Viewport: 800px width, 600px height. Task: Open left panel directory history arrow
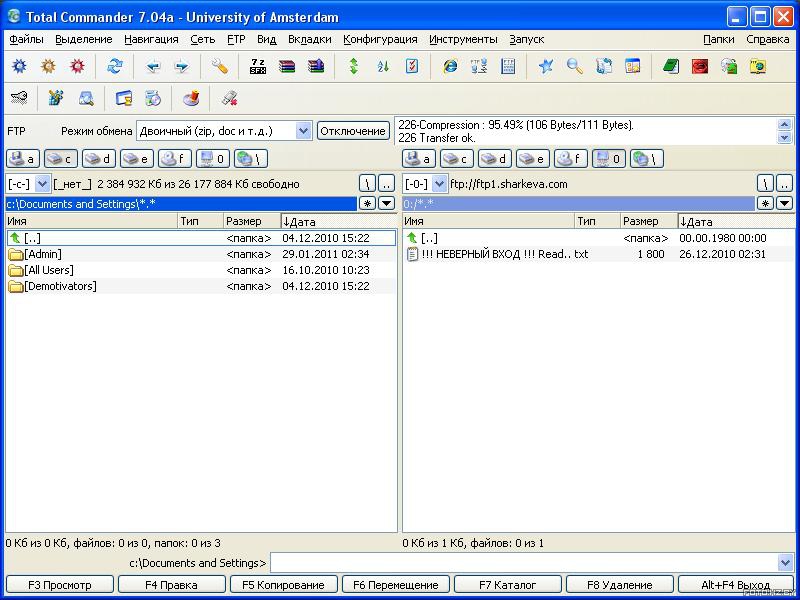387,204
